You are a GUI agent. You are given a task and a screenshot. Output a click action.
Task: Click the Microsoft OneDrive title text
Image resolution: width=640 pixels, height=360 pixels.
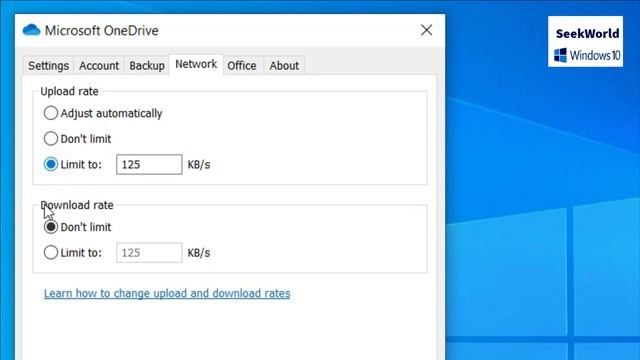click(102, 31)
